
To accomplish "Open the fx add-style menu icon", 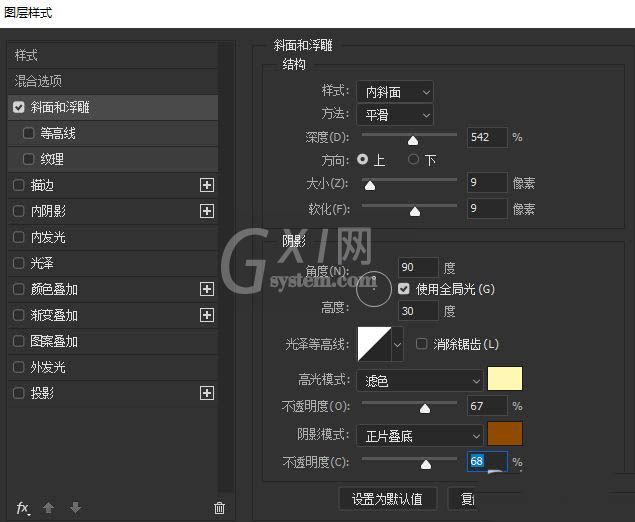I will coord(23,507).
